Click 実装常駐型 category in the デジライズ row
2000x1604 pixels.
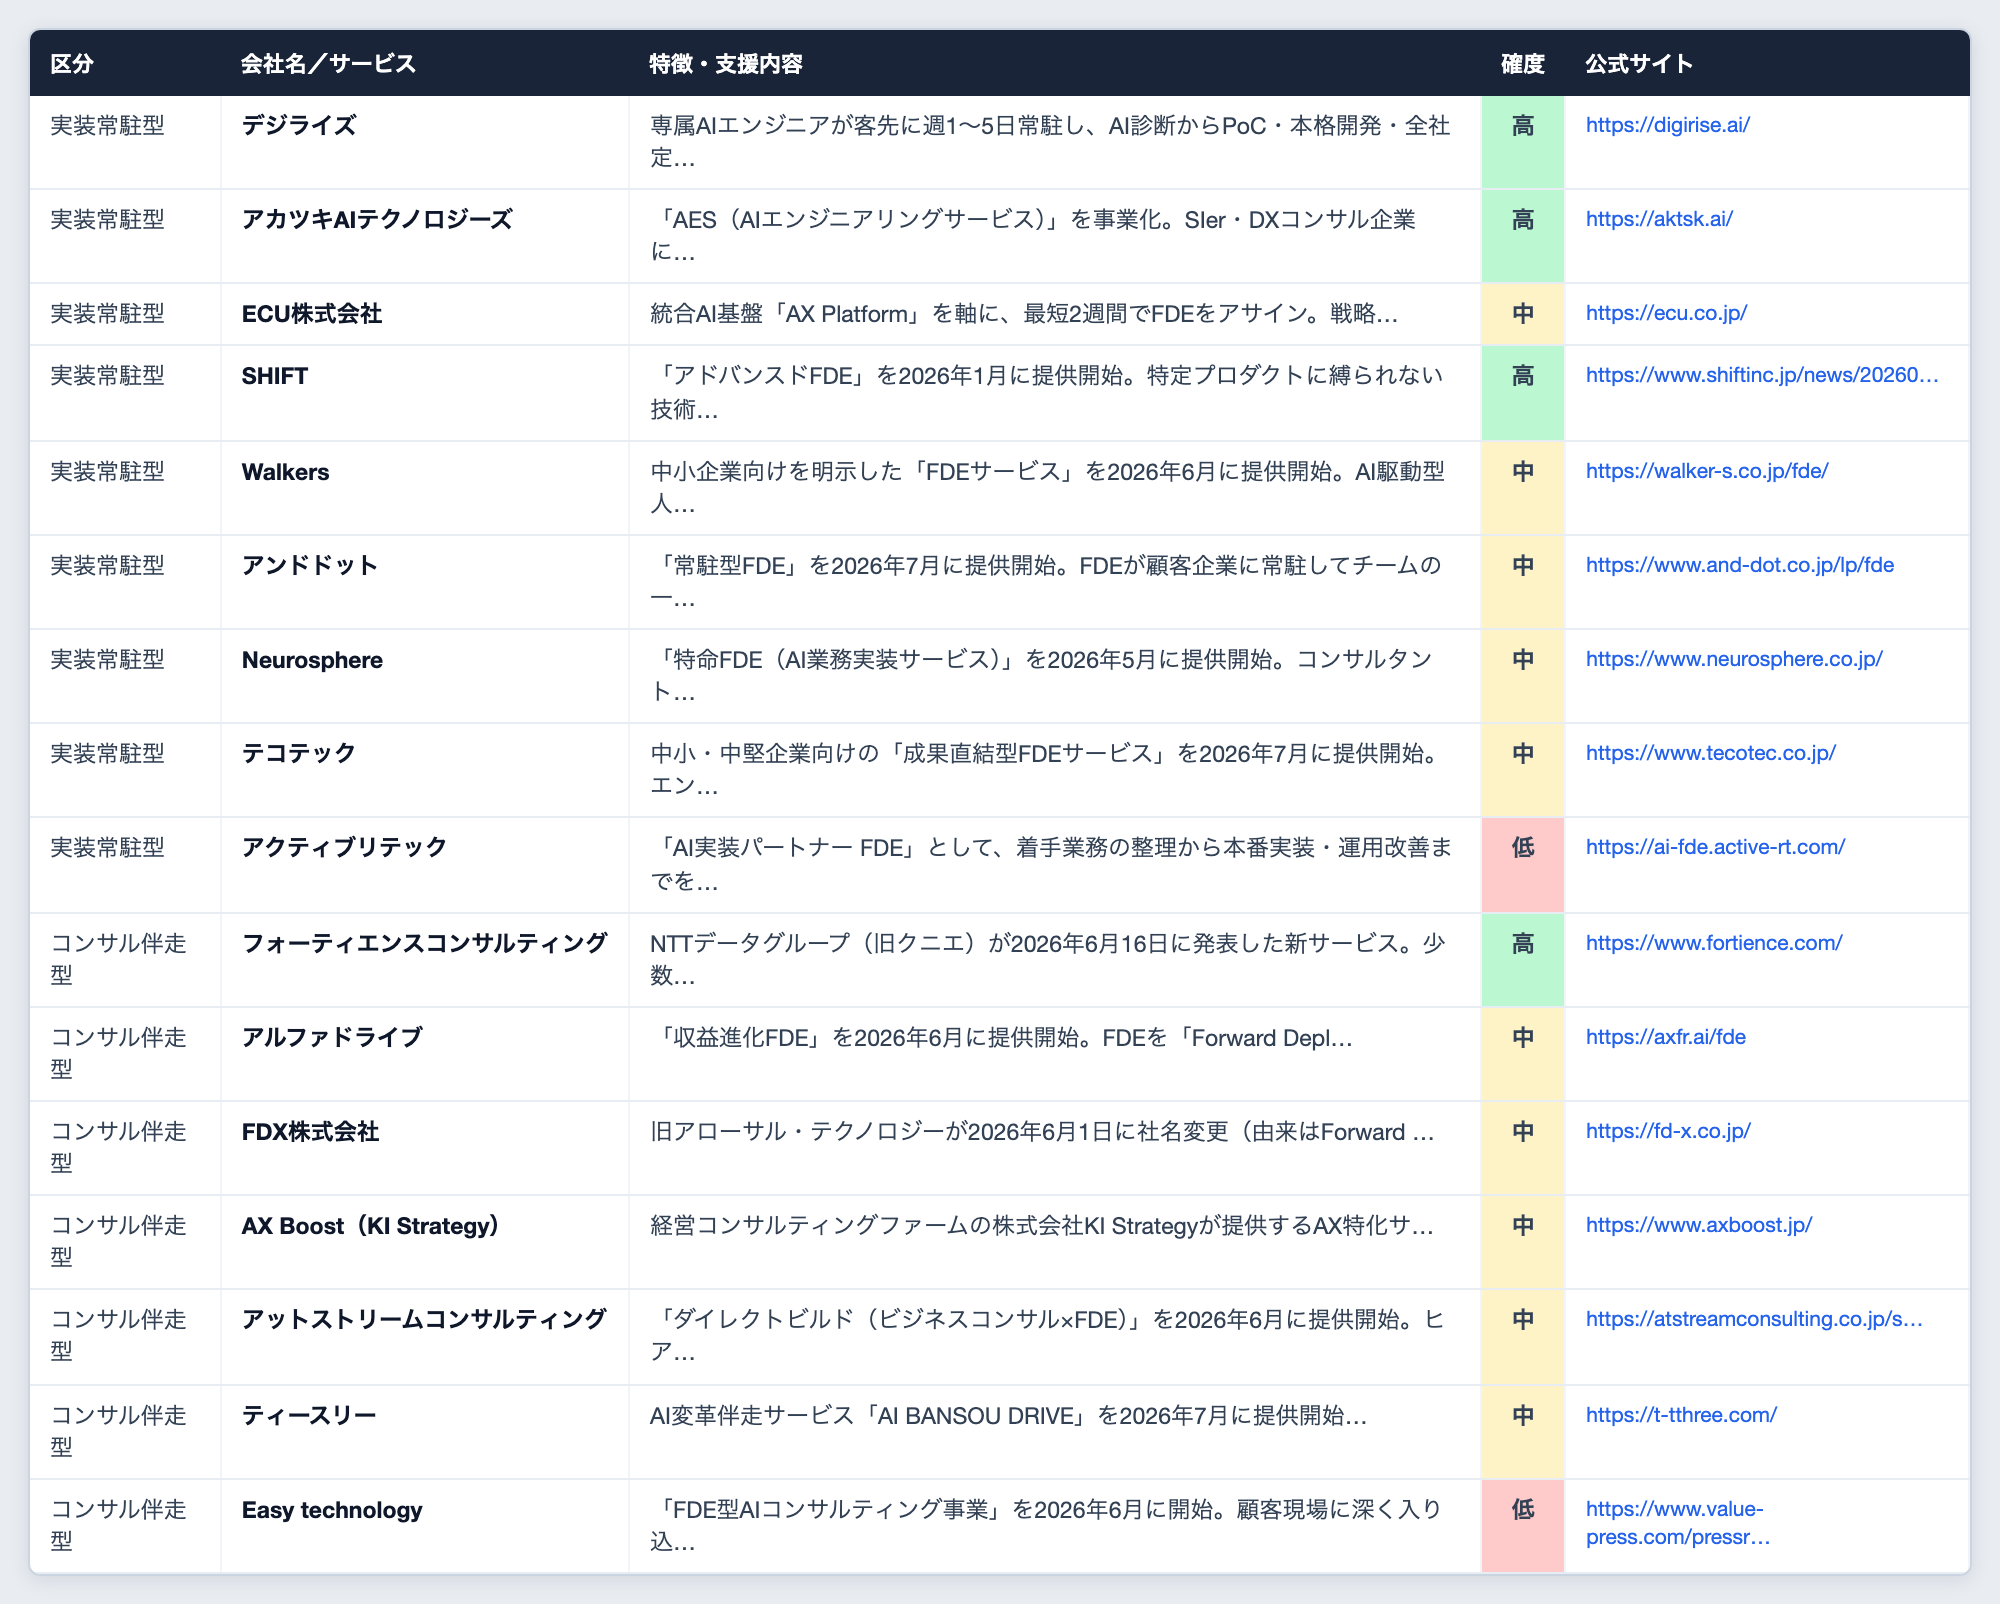pos(107,126)
